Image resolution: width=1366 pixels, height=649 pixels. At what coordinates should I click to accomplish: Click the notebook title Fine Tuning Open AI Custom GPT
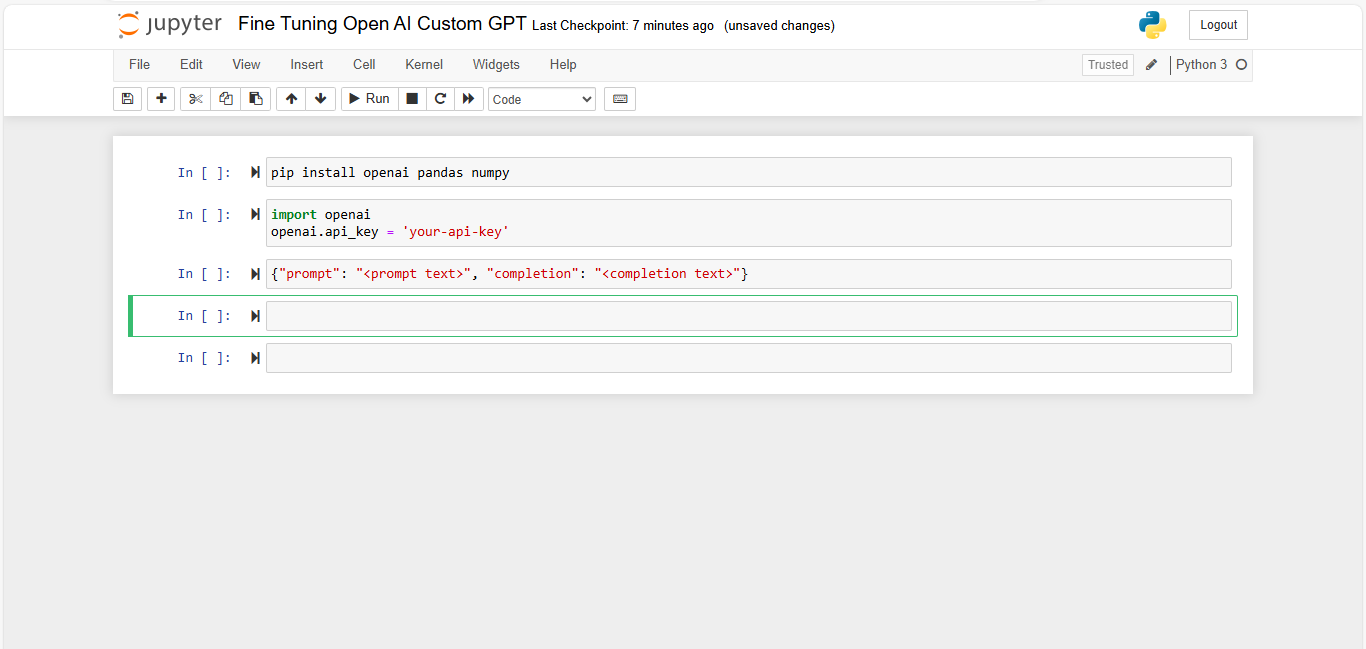tap(380, 23)
